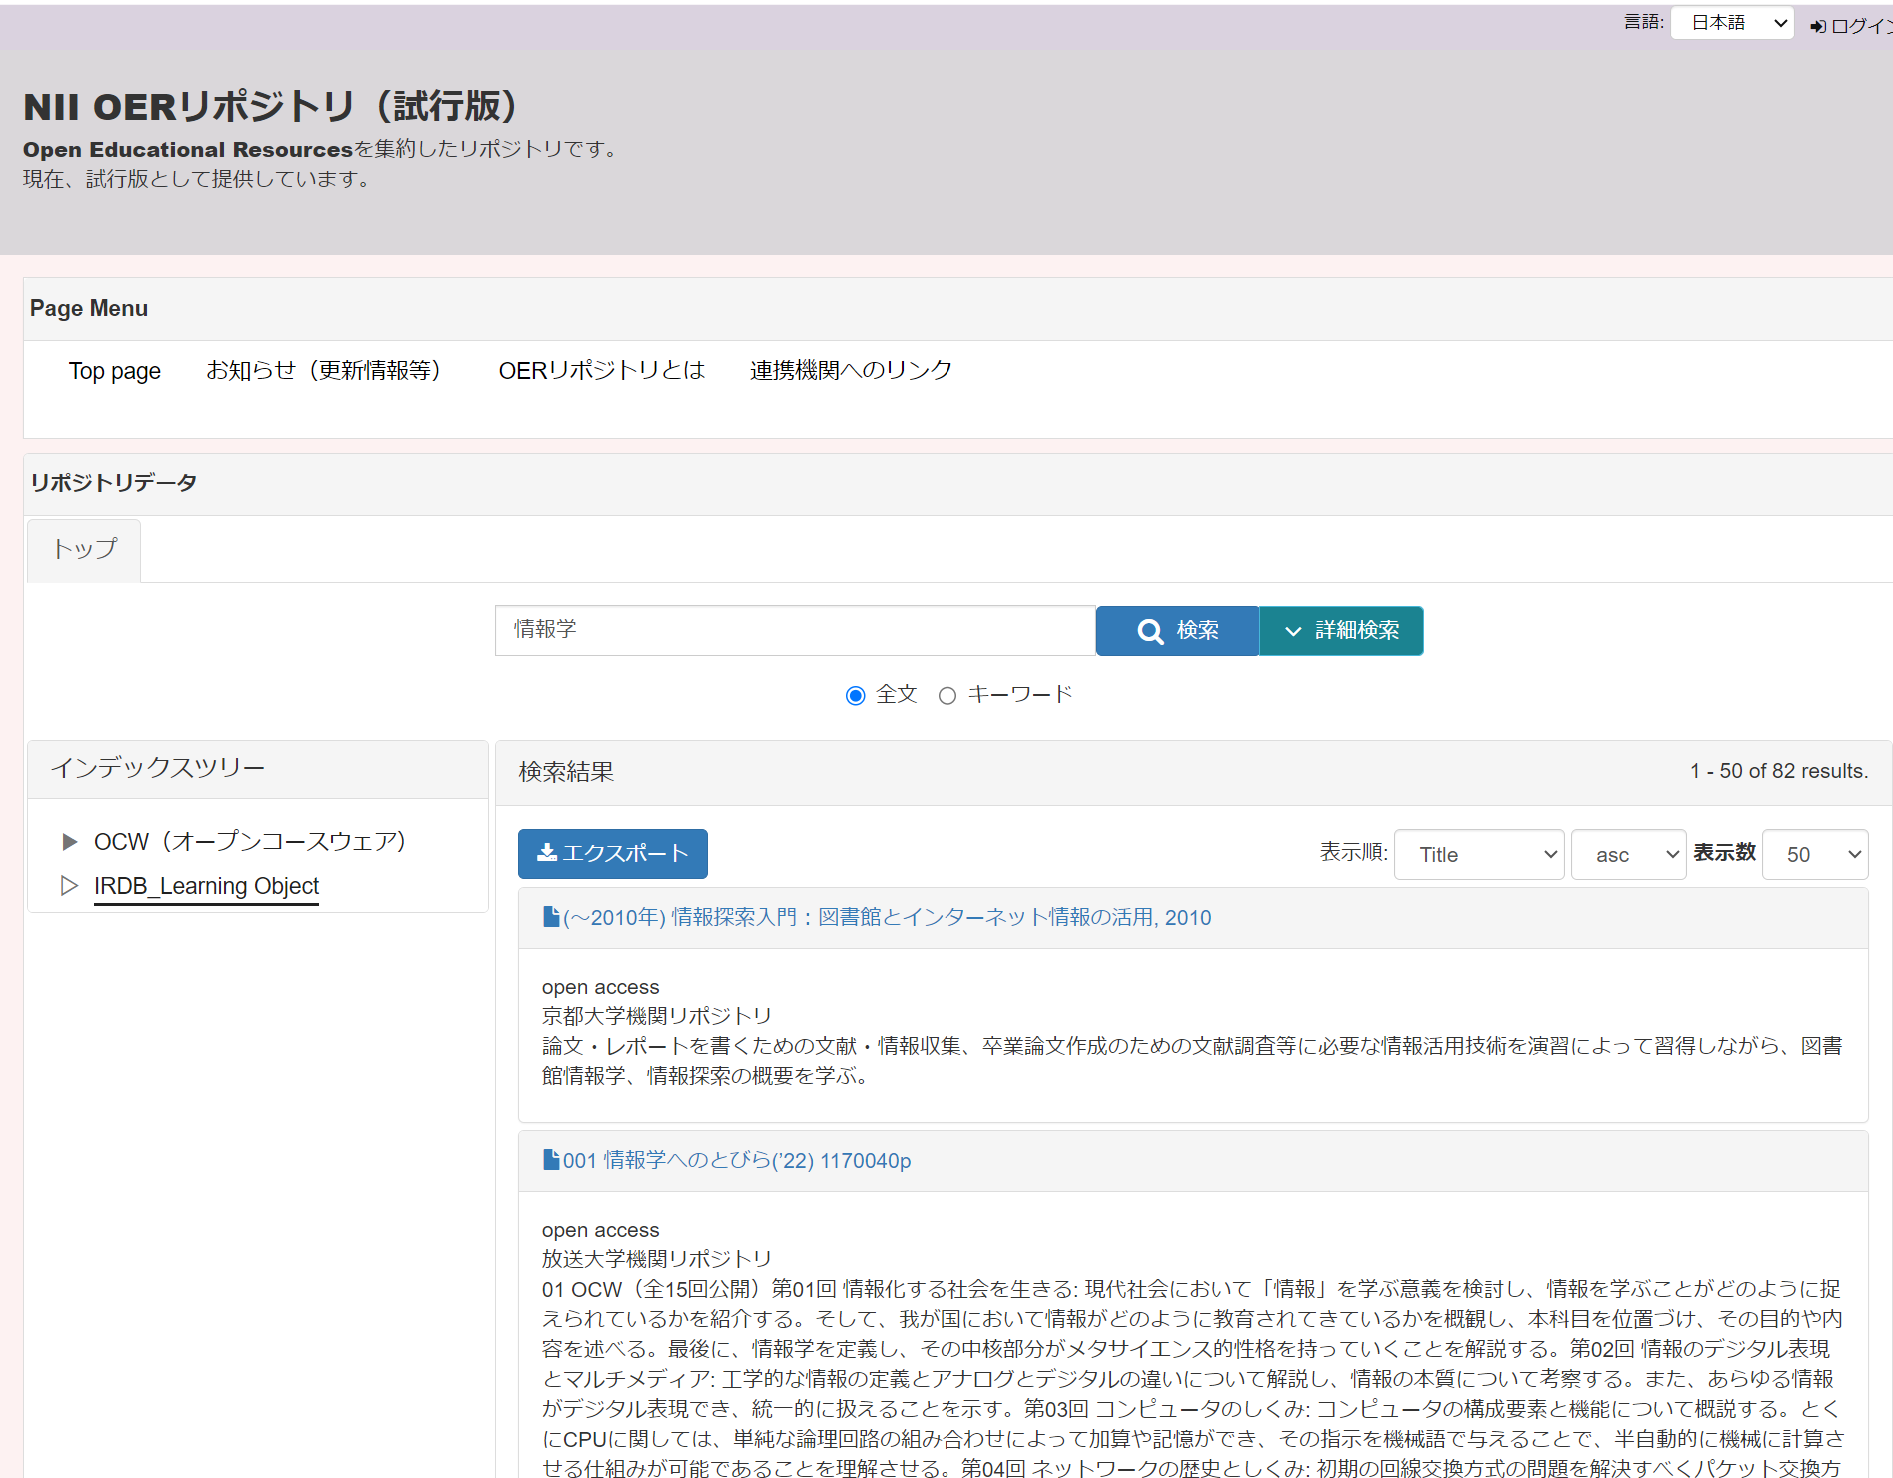This screenshot has width=1893, height=1478.
Task: Open OERリポジトリとは menu item
Action: (x=602, y=370)
